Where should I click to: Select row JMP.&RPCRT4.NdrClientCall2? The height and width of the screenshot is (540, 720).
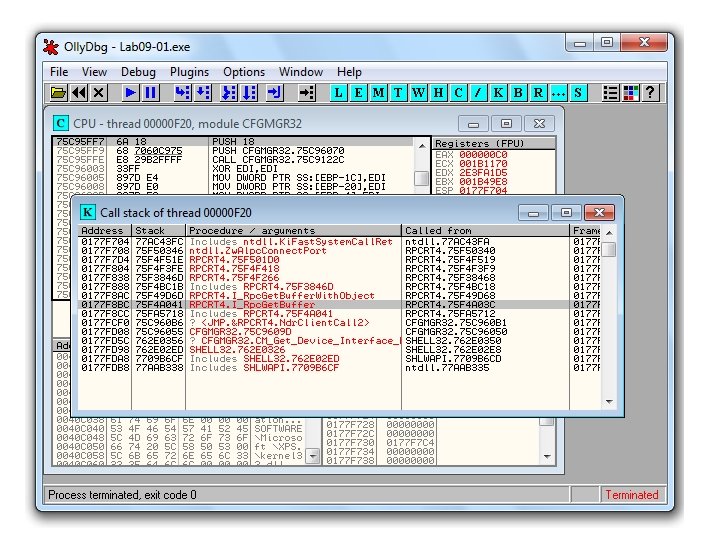340,323
